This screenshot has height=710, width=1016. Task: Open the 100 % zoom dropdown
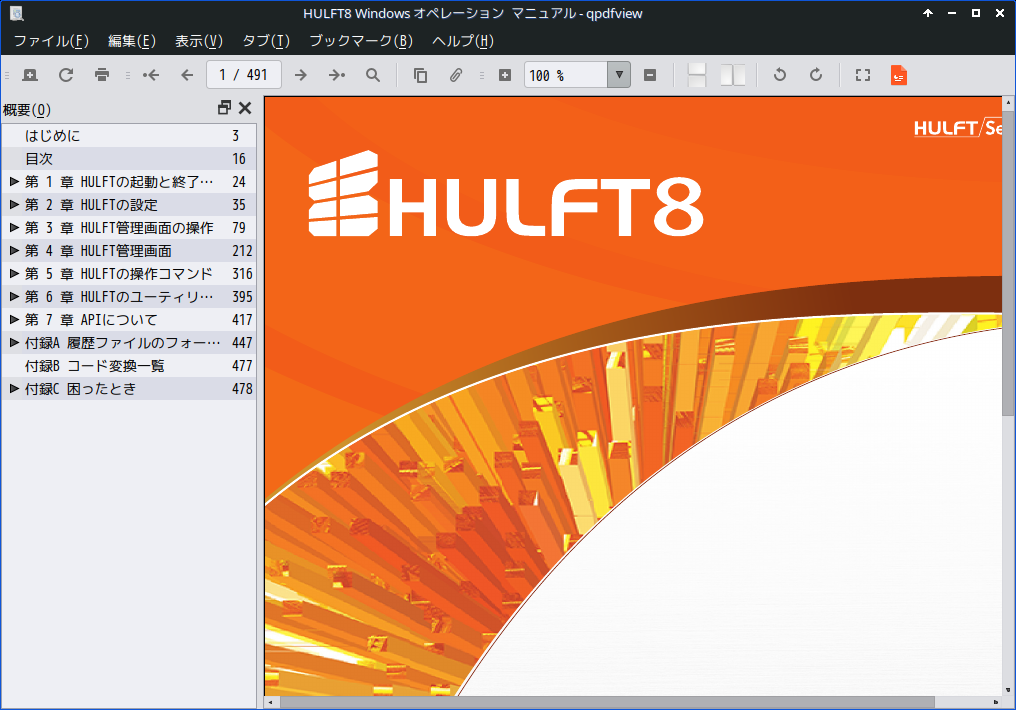(x=619, y=75)
